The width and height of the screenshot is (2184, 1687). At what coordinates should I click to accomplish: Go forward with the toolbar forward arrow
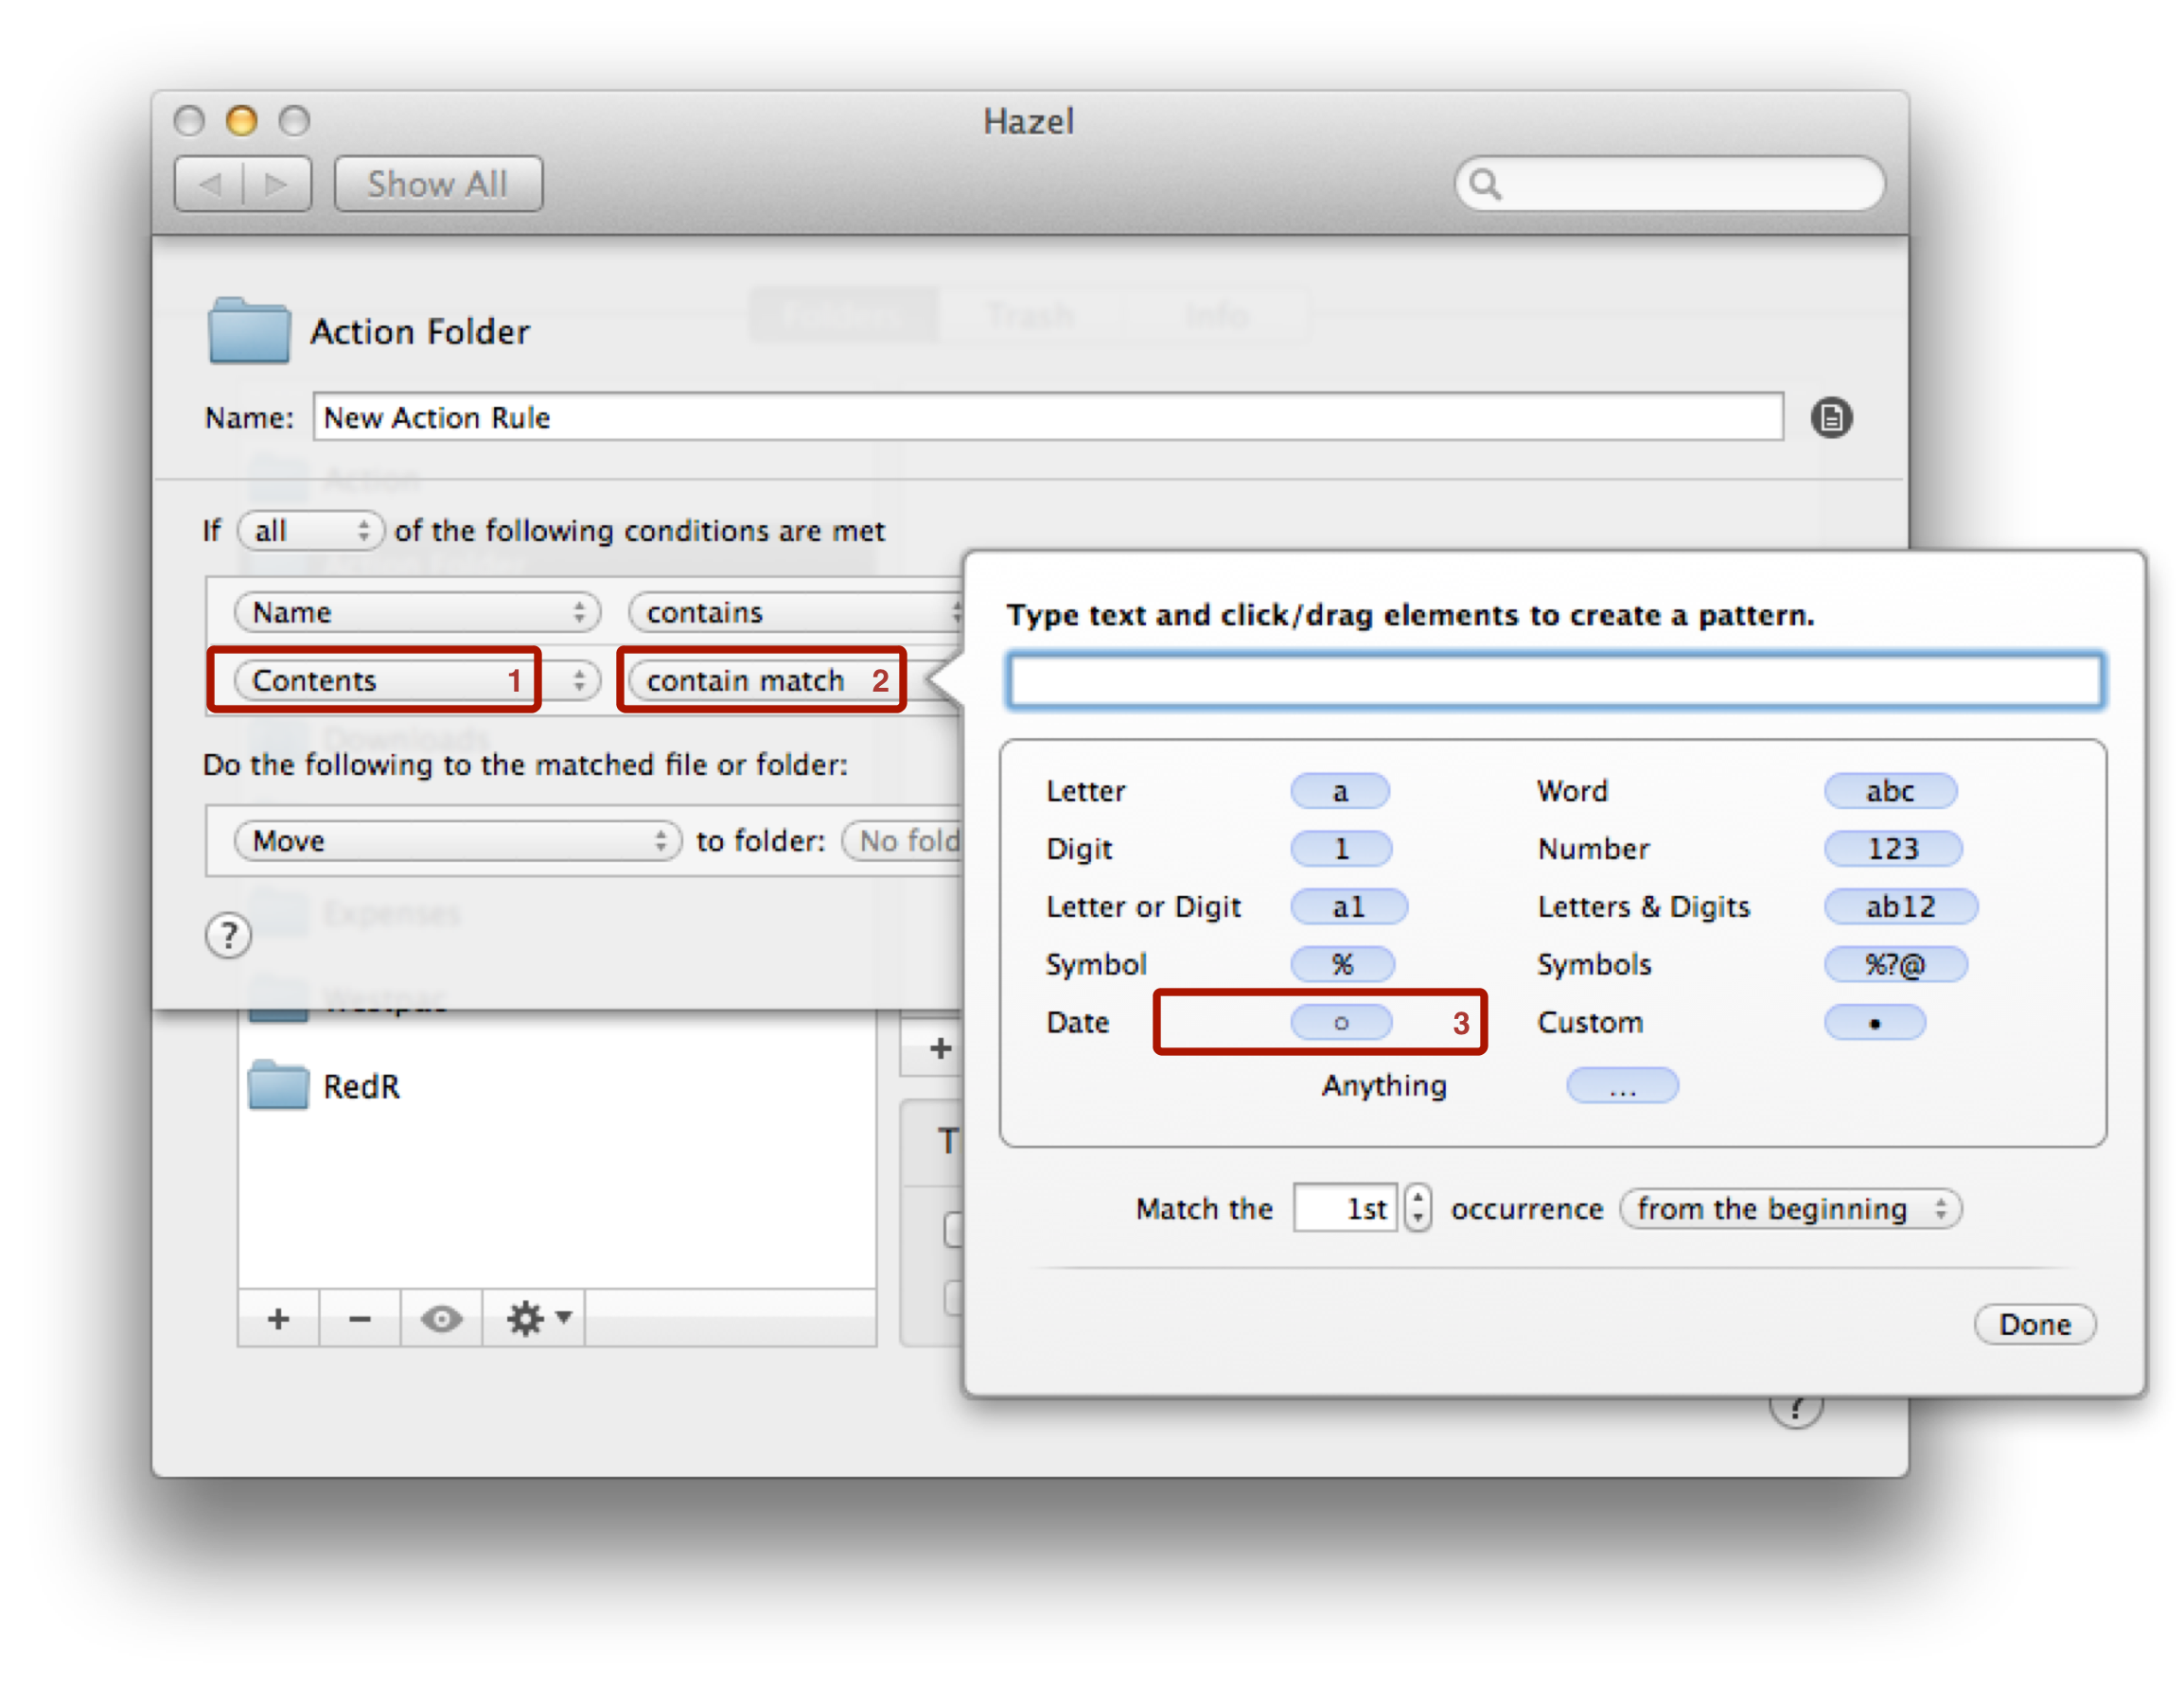coord(277,184)
